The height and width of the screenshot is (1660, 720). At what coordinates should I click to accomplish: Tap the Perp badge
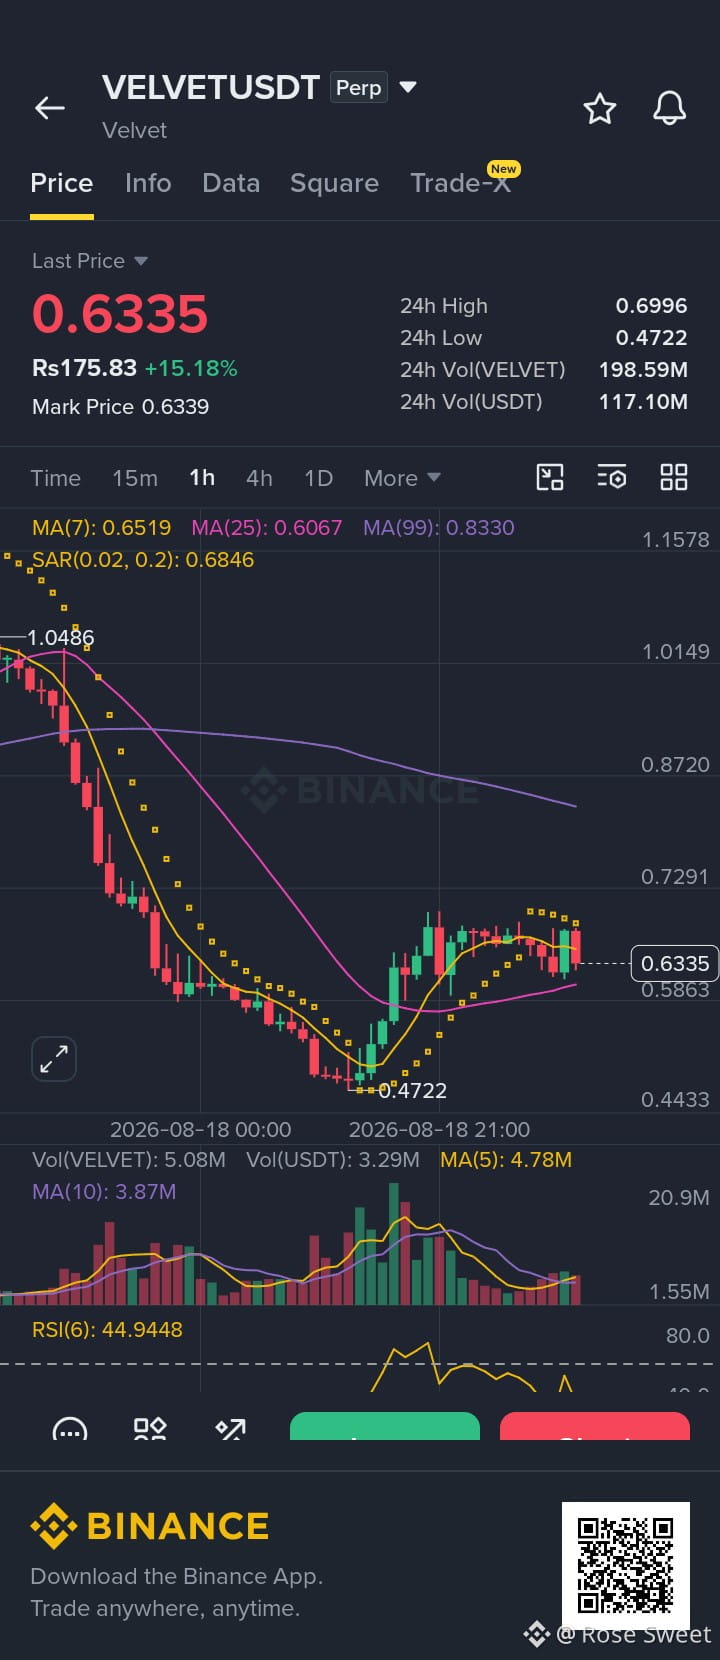(x=358, y=88)
